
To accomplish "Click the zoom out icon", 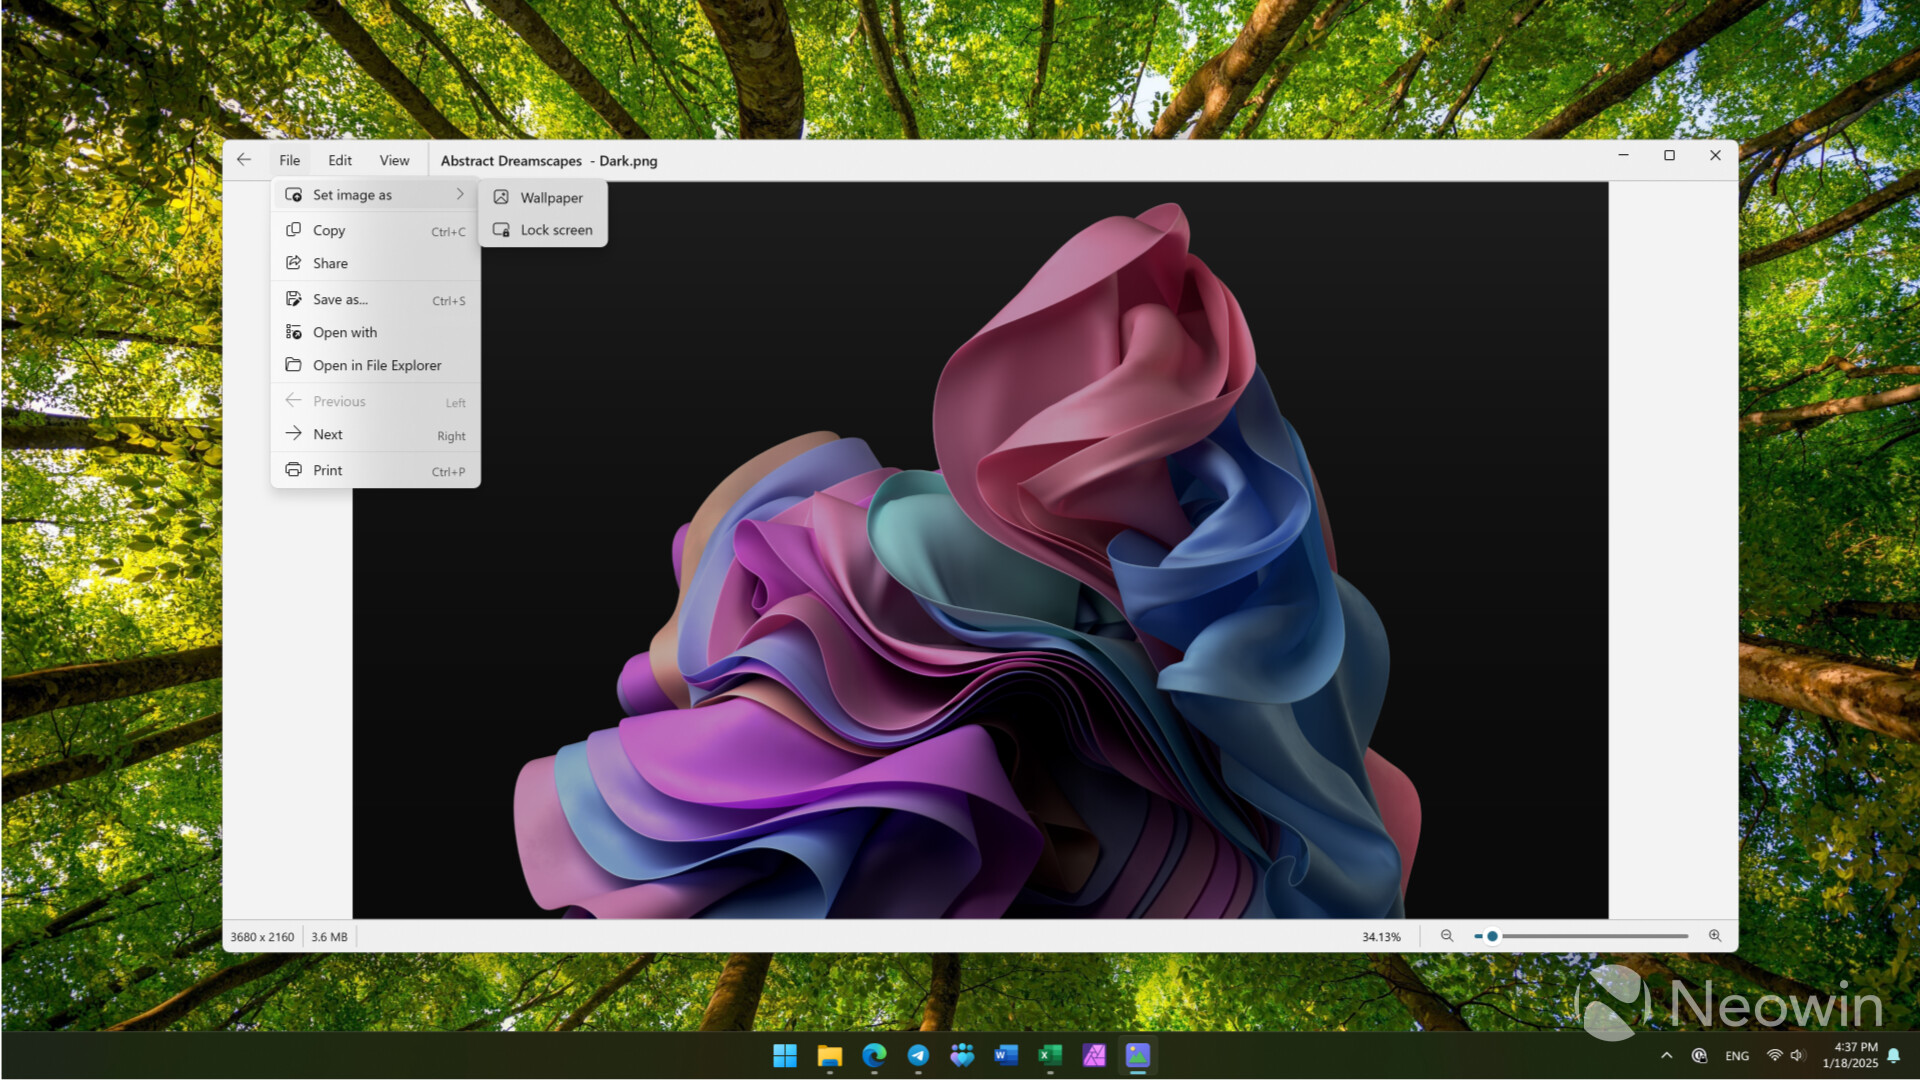I will [1448, 936].
